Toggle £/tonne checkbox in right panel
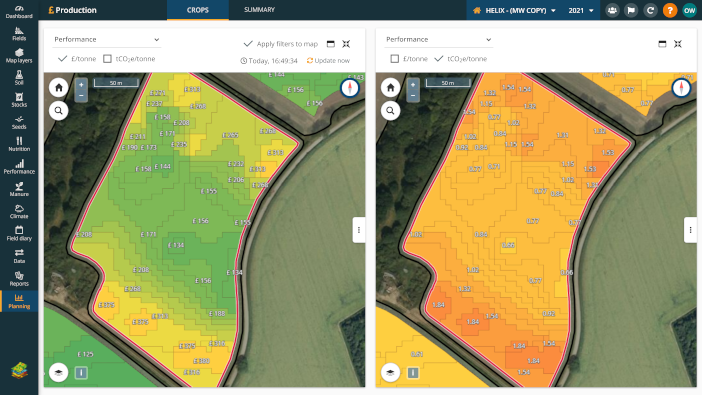The image size is (702, 395). click(x=394, y=59)
